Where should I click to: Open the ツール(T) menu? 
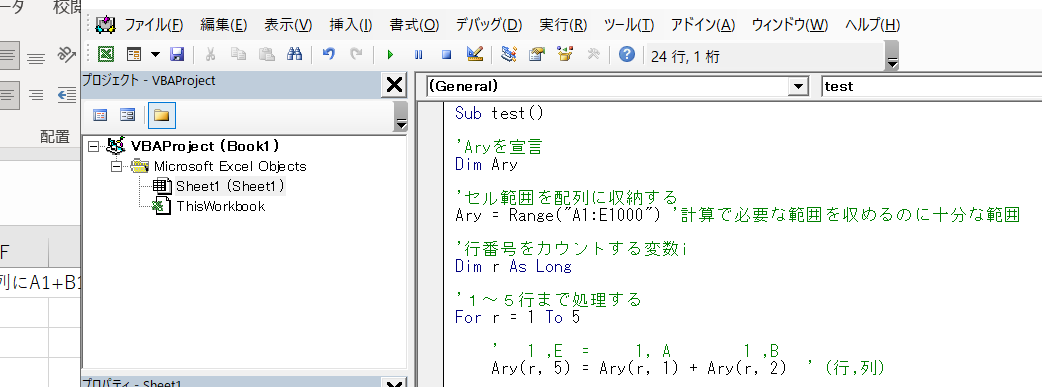tap(629, 25)
